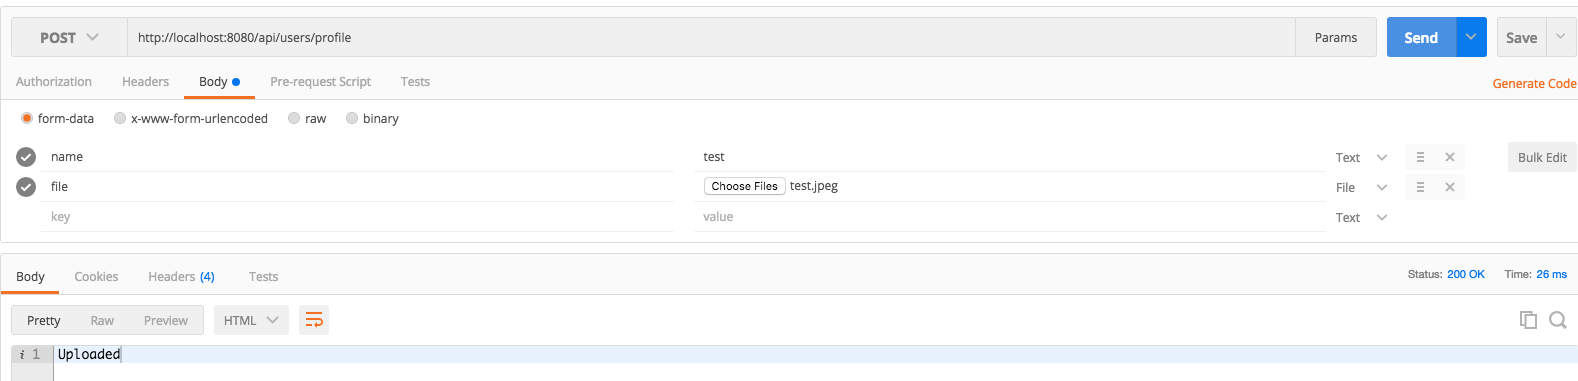Select the x-www-form-urlencoded radio option
This screenshot has width=1578, height=381.
120,118
